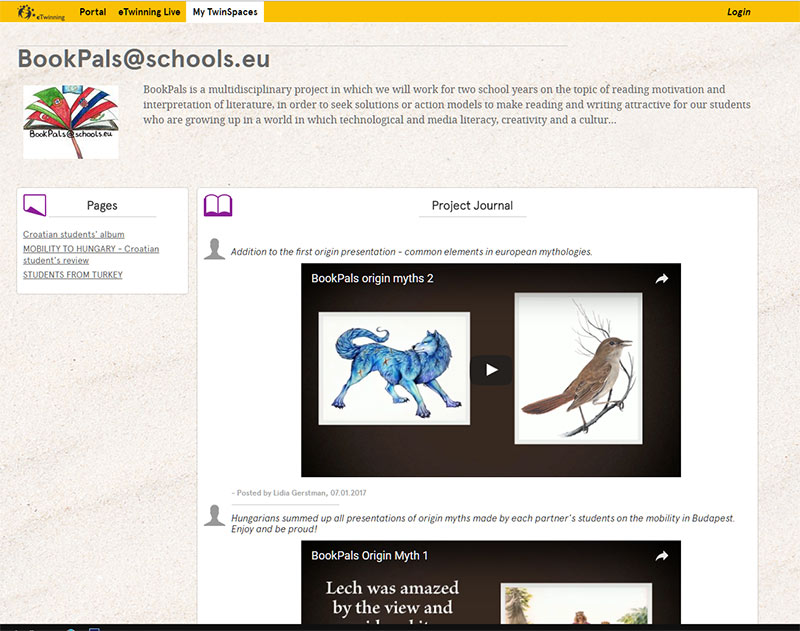Play the BookPals origin myths 2 video
Image resolution: width=800 pixels, height=631 pixels.
[491, 370]
